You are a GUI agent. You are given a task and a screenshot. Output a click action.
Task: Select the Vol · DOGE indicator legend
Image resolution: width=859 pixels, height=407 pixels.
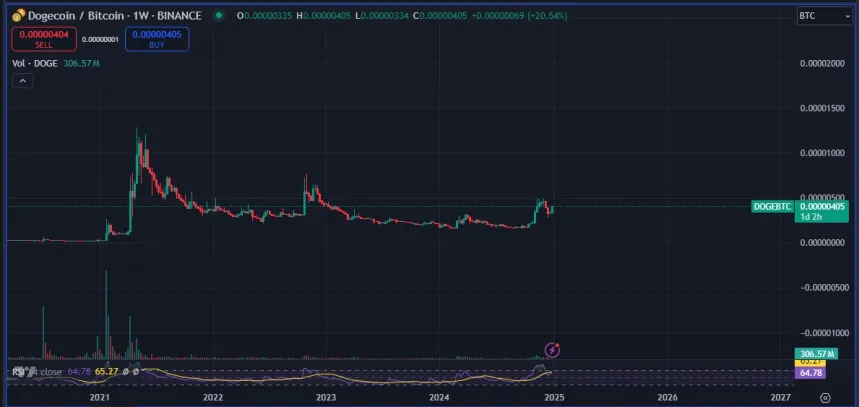click(36, 64)
